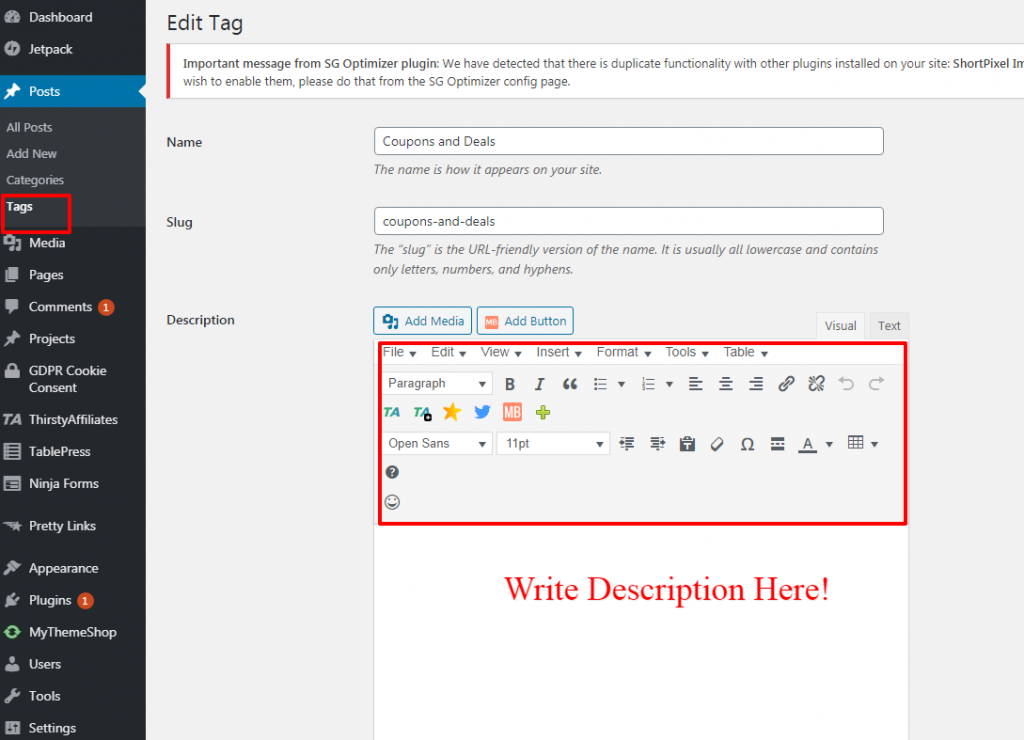Open the ThirstyAffiliates link inserter

point(390,411)
